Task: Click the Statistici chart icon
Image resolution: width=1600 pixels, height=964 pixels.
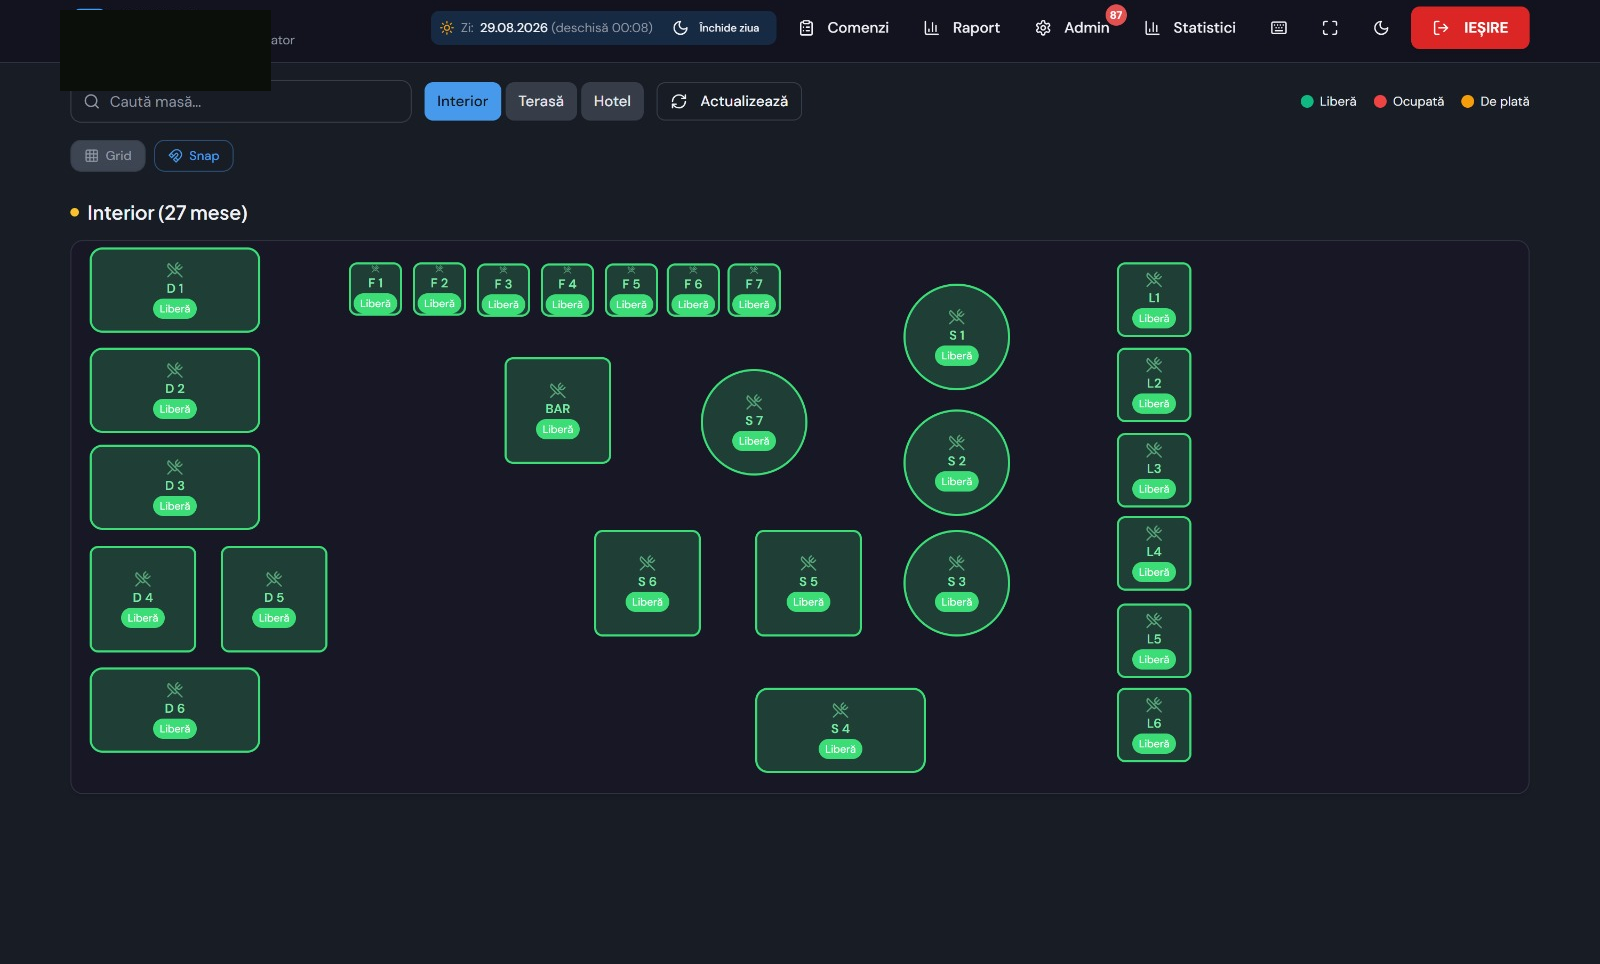Action: (x=1152, y=28)
